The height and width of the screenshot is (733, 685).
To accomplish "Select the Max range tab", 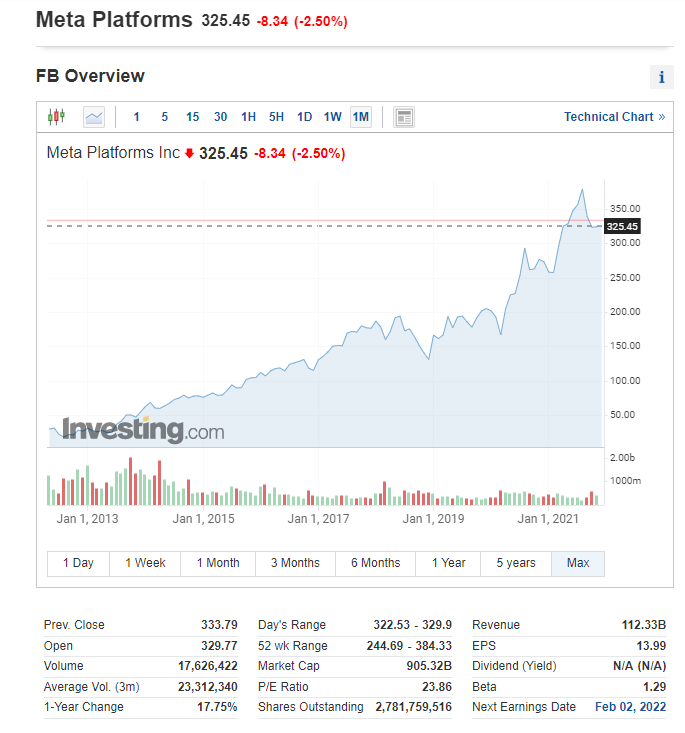I will (578, 563).
